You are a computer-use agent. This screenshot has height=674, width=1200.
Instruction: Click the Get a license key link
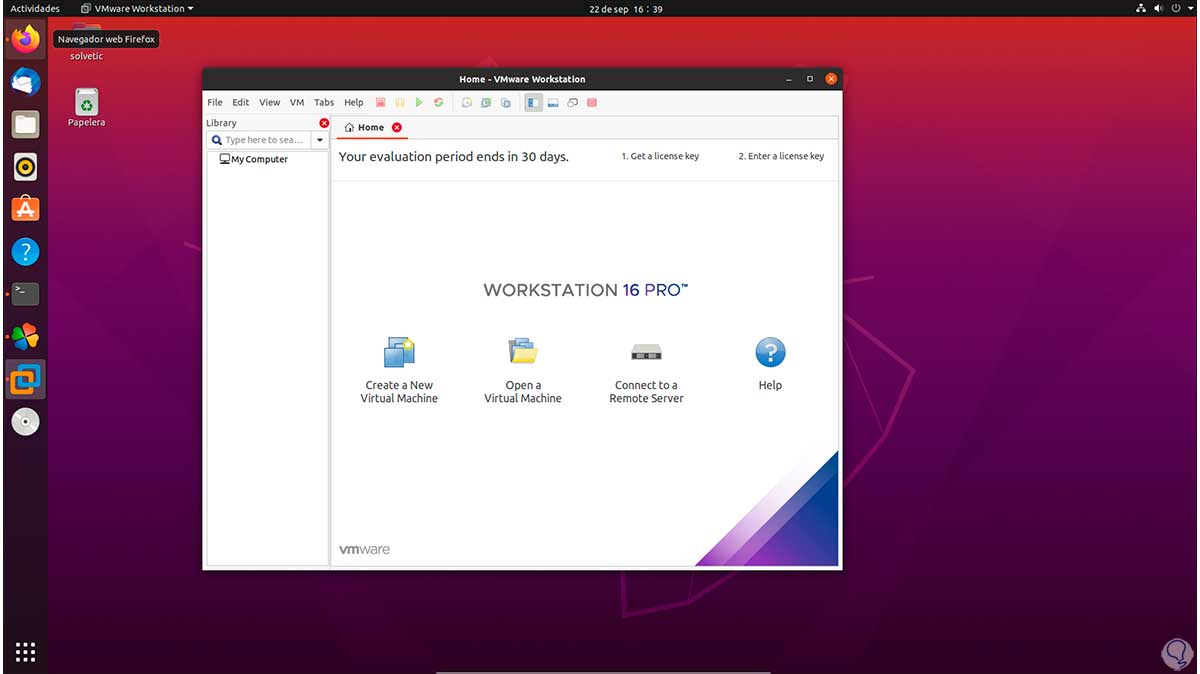coord(660,156)
